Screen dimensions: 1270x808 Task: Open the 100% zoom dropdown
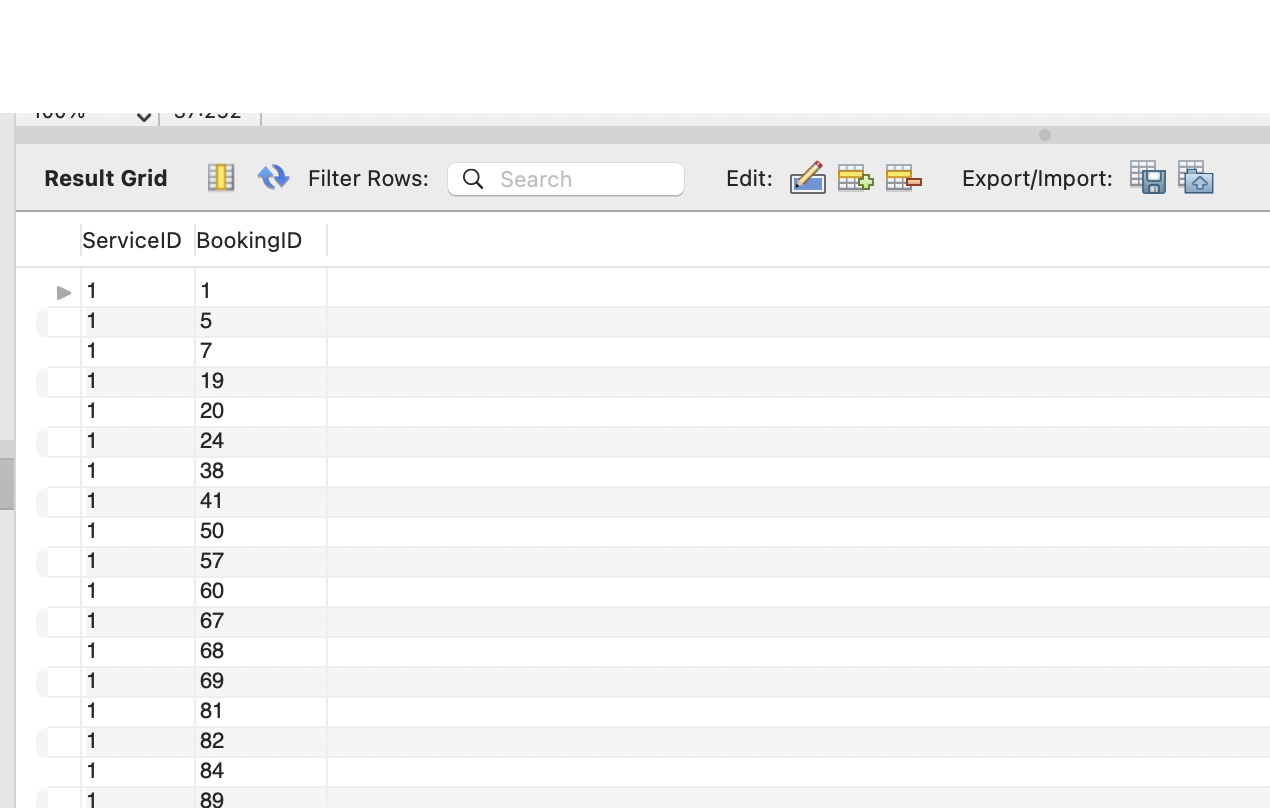click(x=143, y=115)
